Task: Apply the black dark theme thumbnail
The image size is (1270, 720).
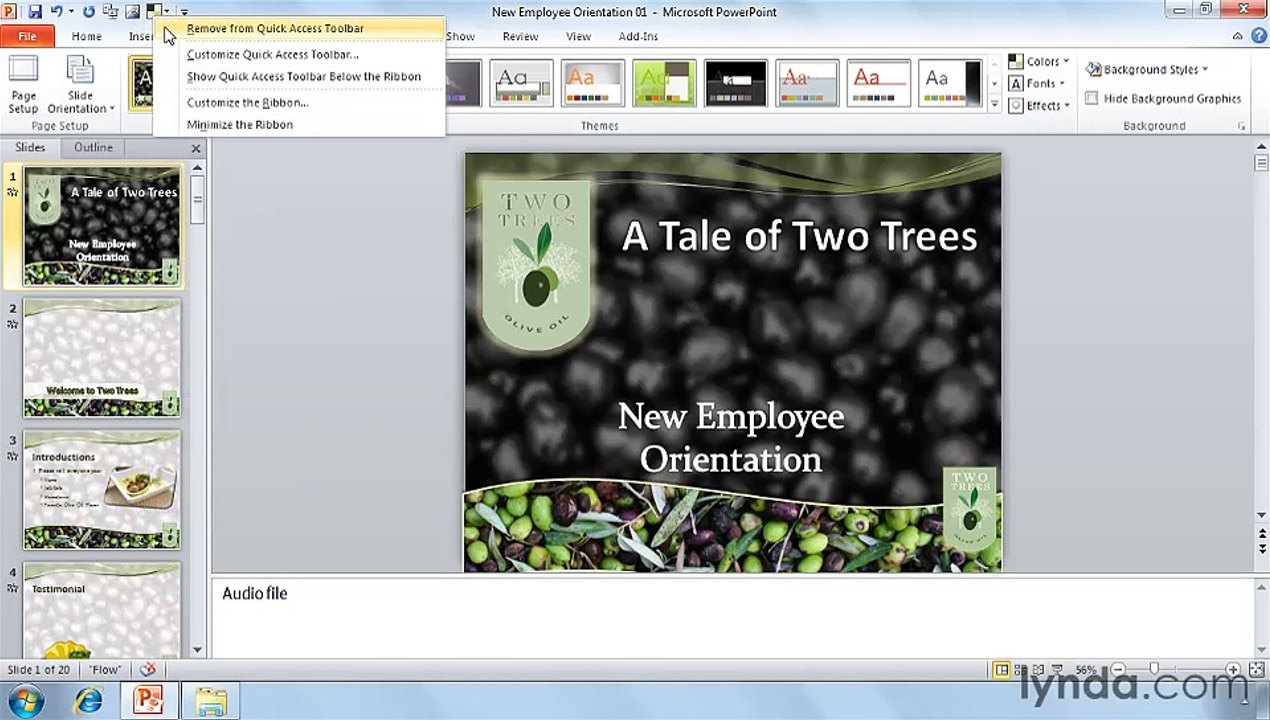Action: coord(736,84)
